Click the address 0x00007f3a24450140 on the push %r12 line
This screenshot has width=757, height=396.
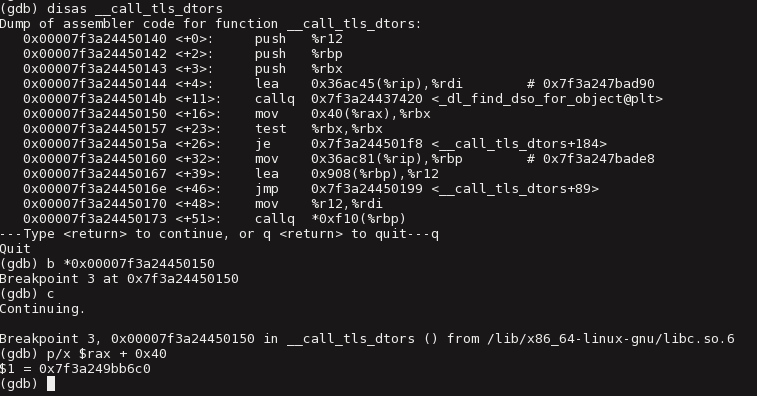(x=95, y=39)
